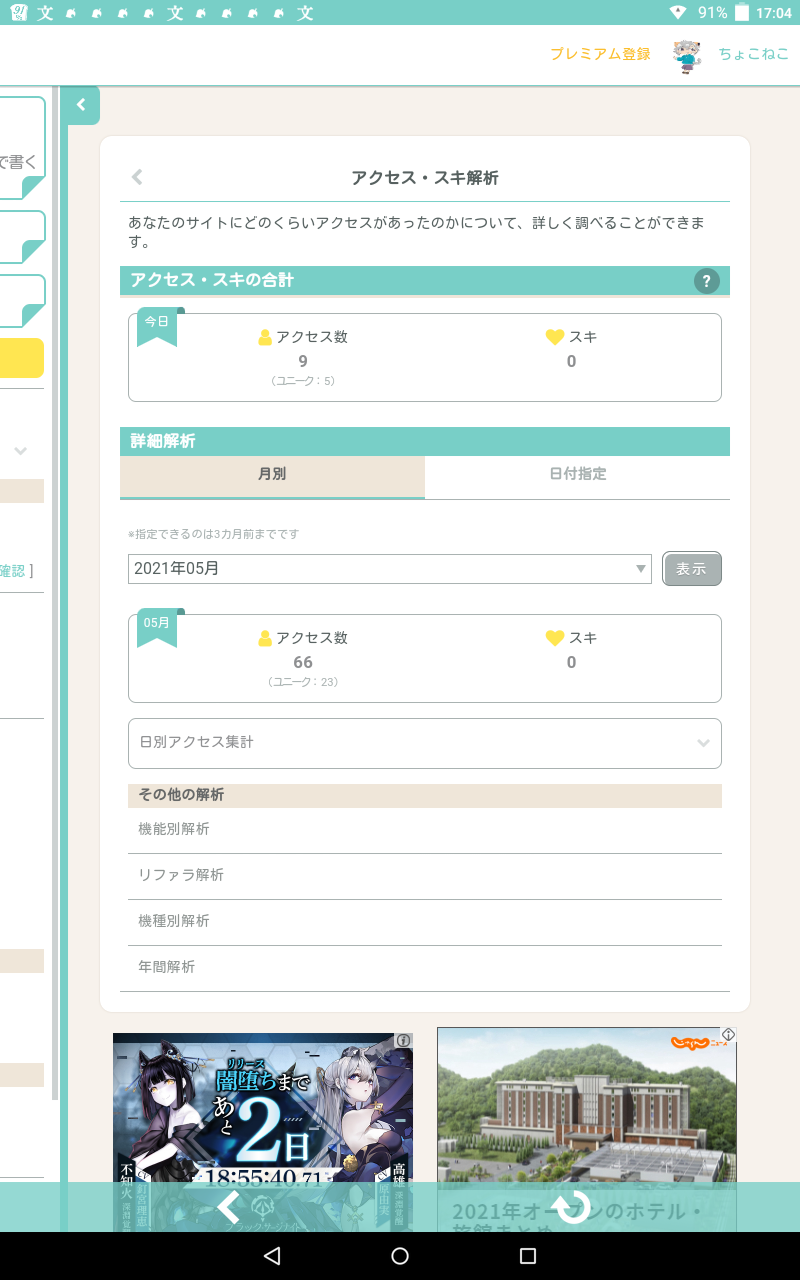800x1280 pixels.
Task: Tap the Android recent apps button
Action: [x=528, y=1256]
